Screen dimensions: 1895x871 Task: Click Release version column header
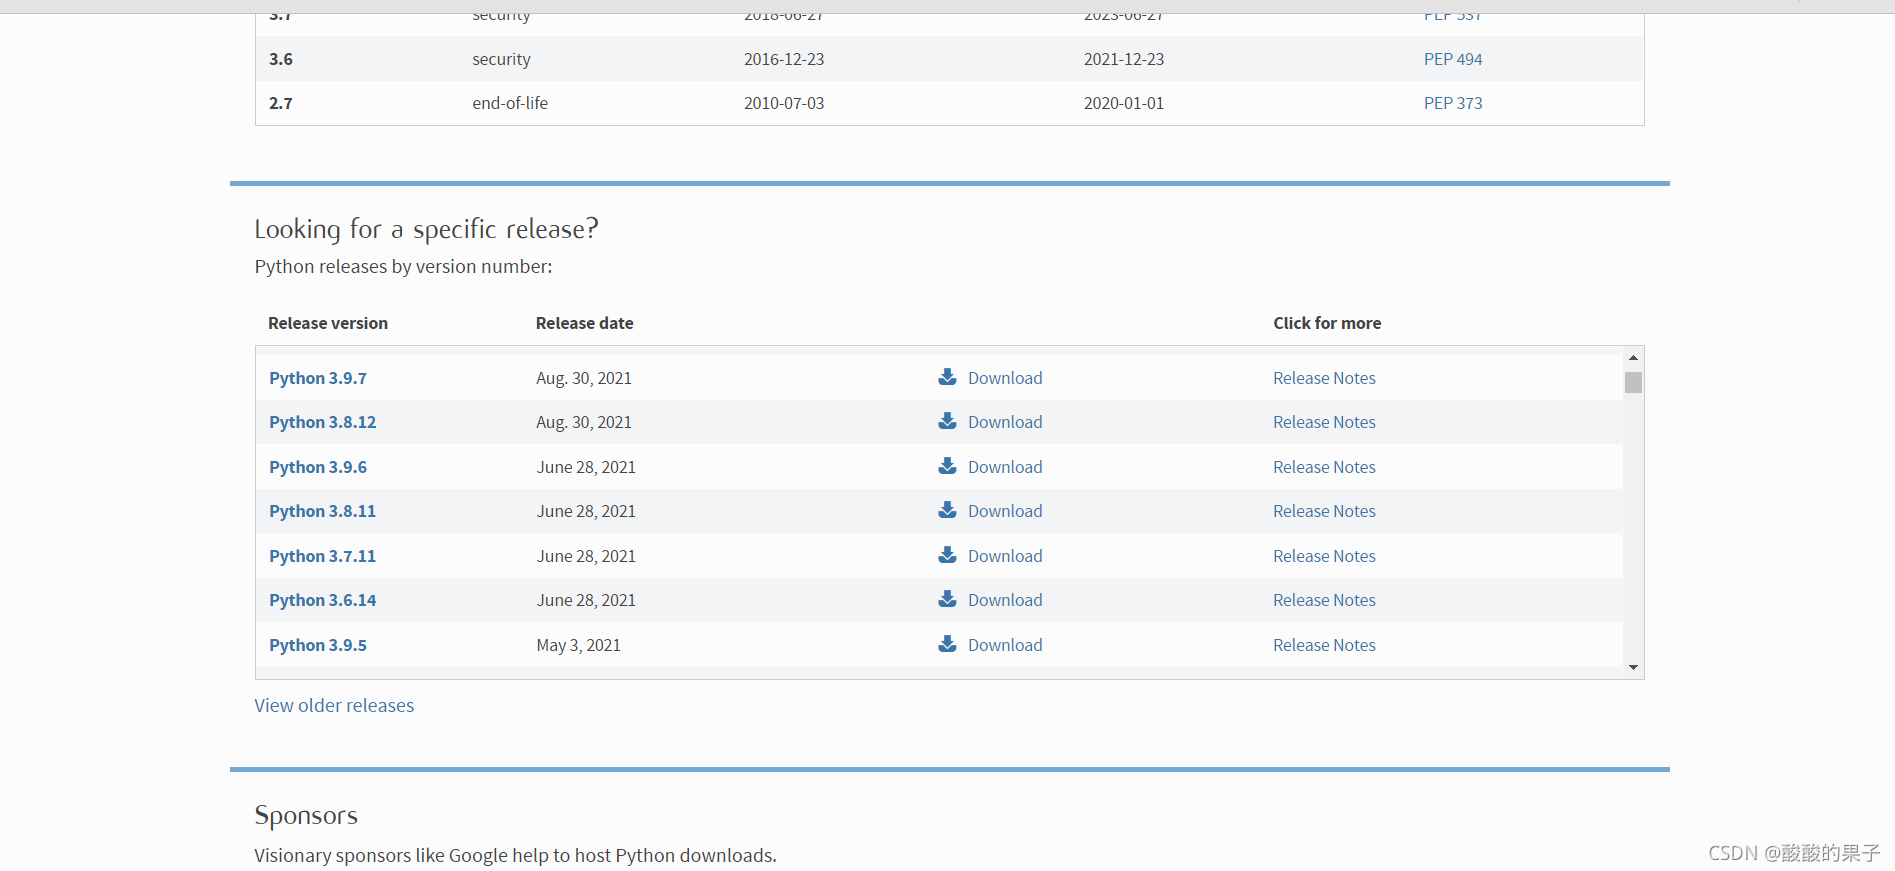click(328, 323)
